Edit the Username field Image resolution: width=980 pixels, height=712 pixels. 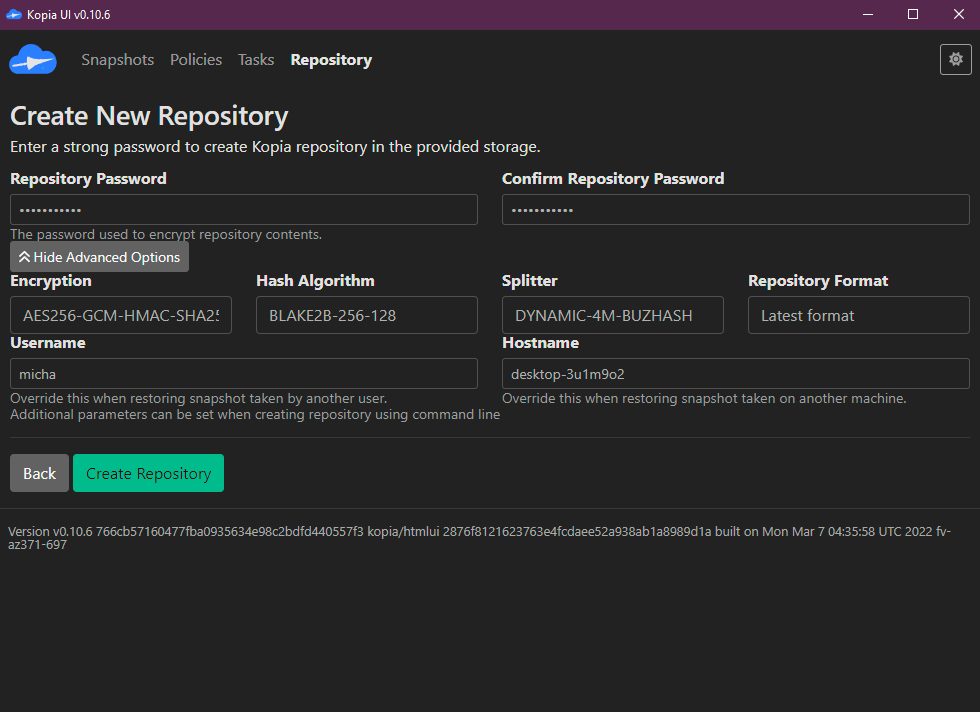[244, 374]
